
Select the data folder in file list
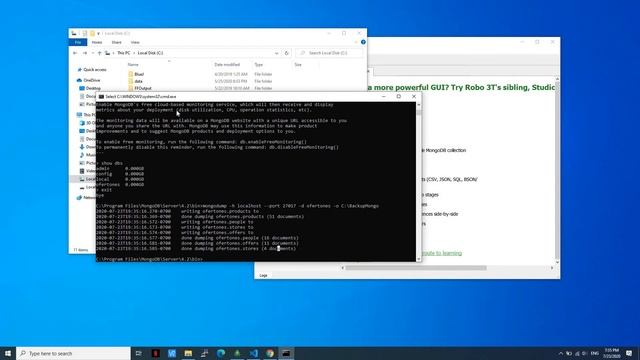click(138, 81)
